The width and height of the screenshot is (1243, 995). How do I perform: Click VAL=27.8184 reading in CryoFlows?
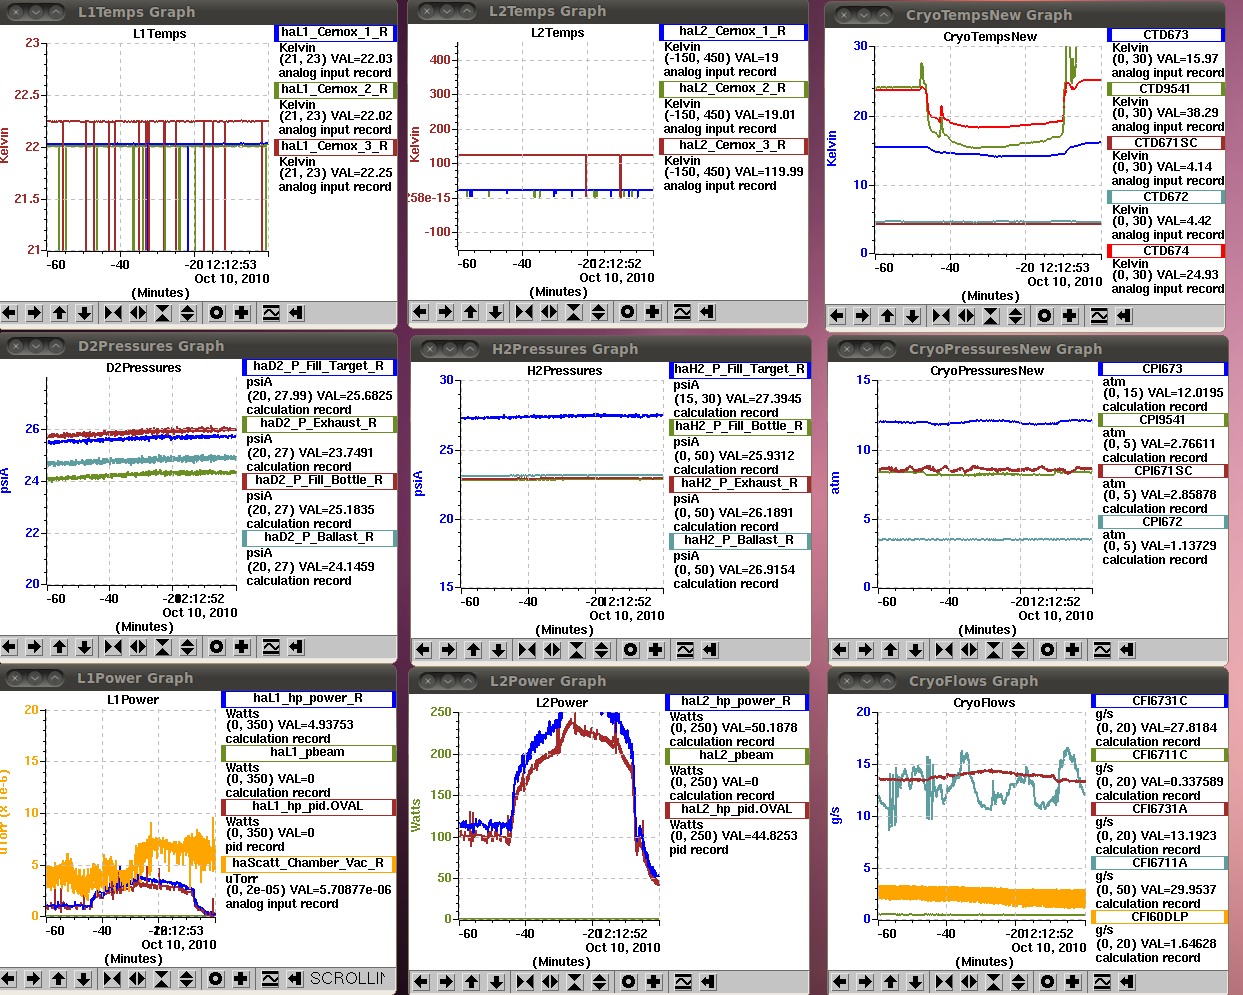point(1180,729)
